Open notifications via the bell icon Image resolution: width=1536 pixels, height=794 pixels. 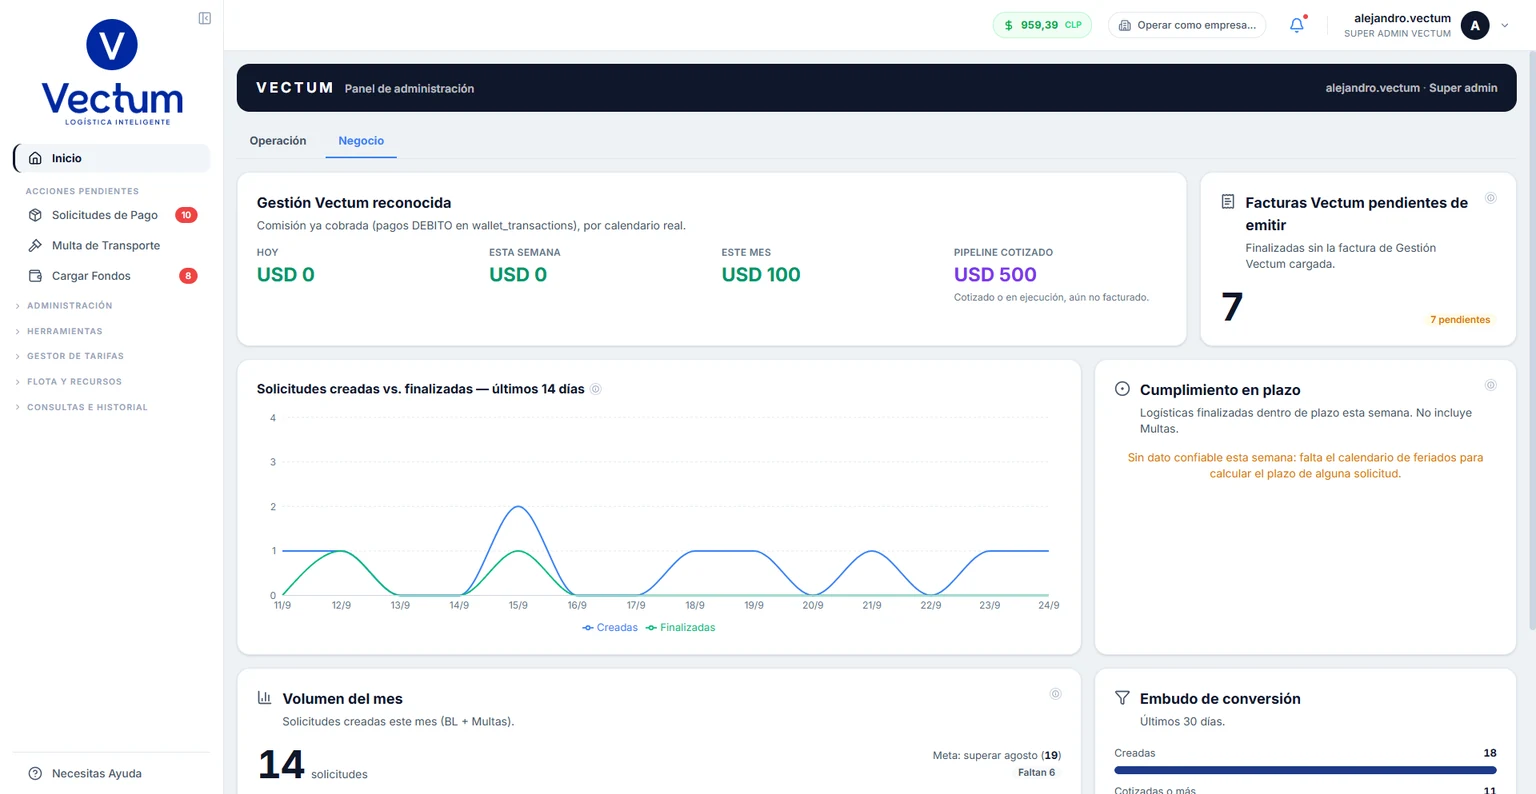(1297, 25)
